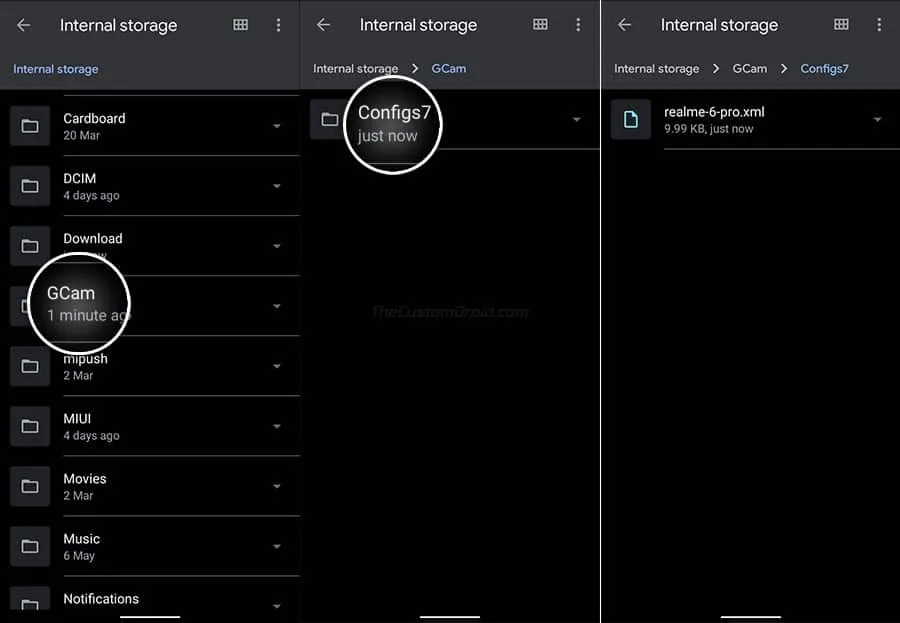Open the overflow menu in the third panel
The image size is (900, 623).
(x=879, y=25)
